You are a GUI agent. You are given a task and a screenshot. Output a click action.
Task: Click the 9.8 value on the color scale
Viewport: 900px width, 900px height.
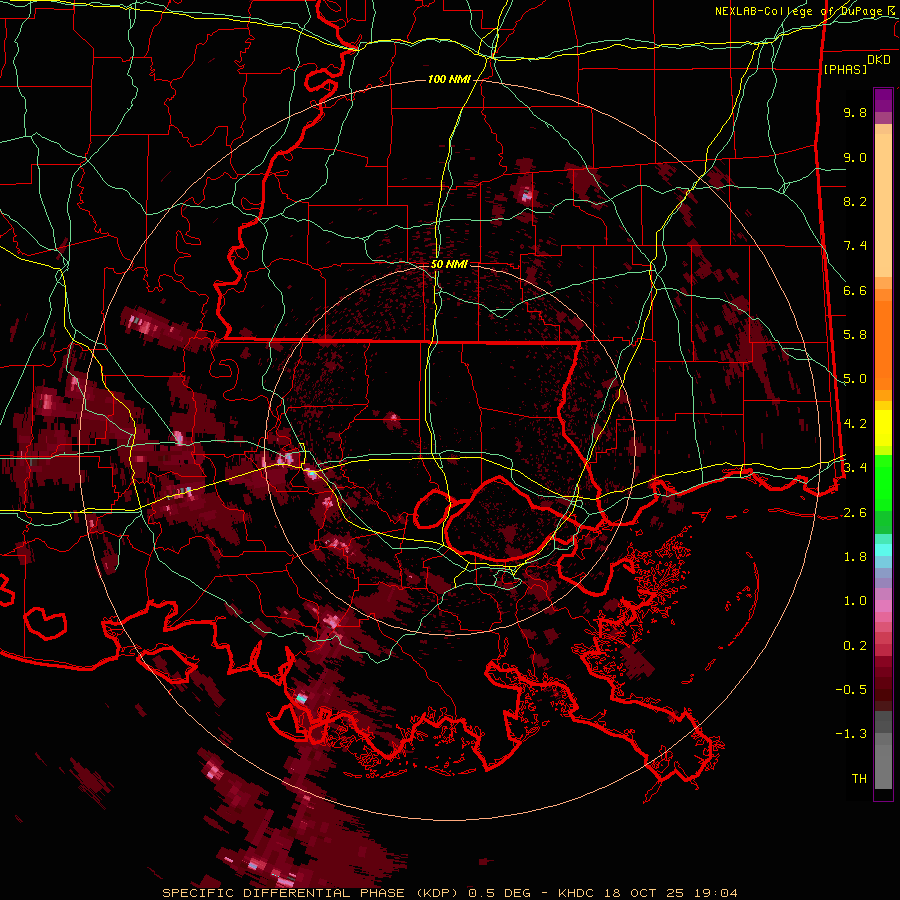pos(855,112)
